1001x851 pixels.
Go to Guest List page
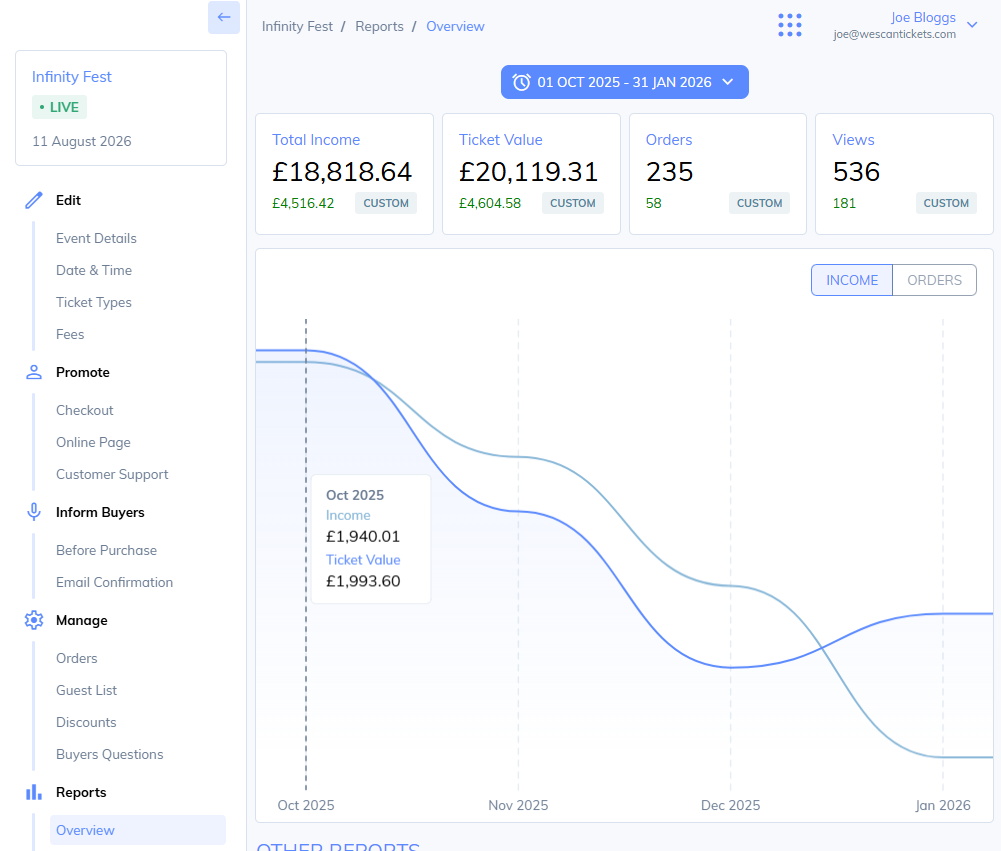click(86, 690)
